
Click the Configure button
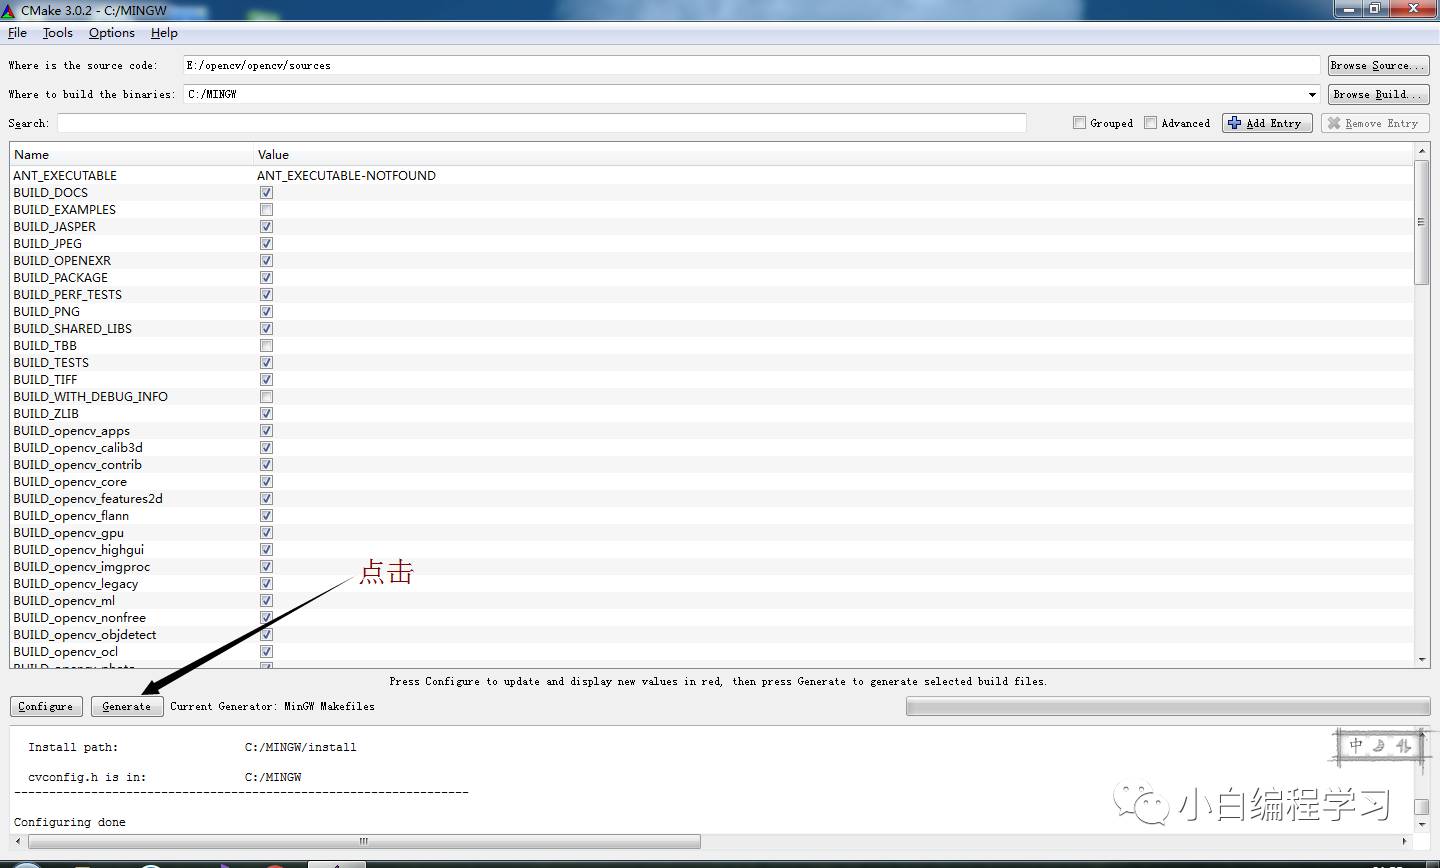(46, 706)
